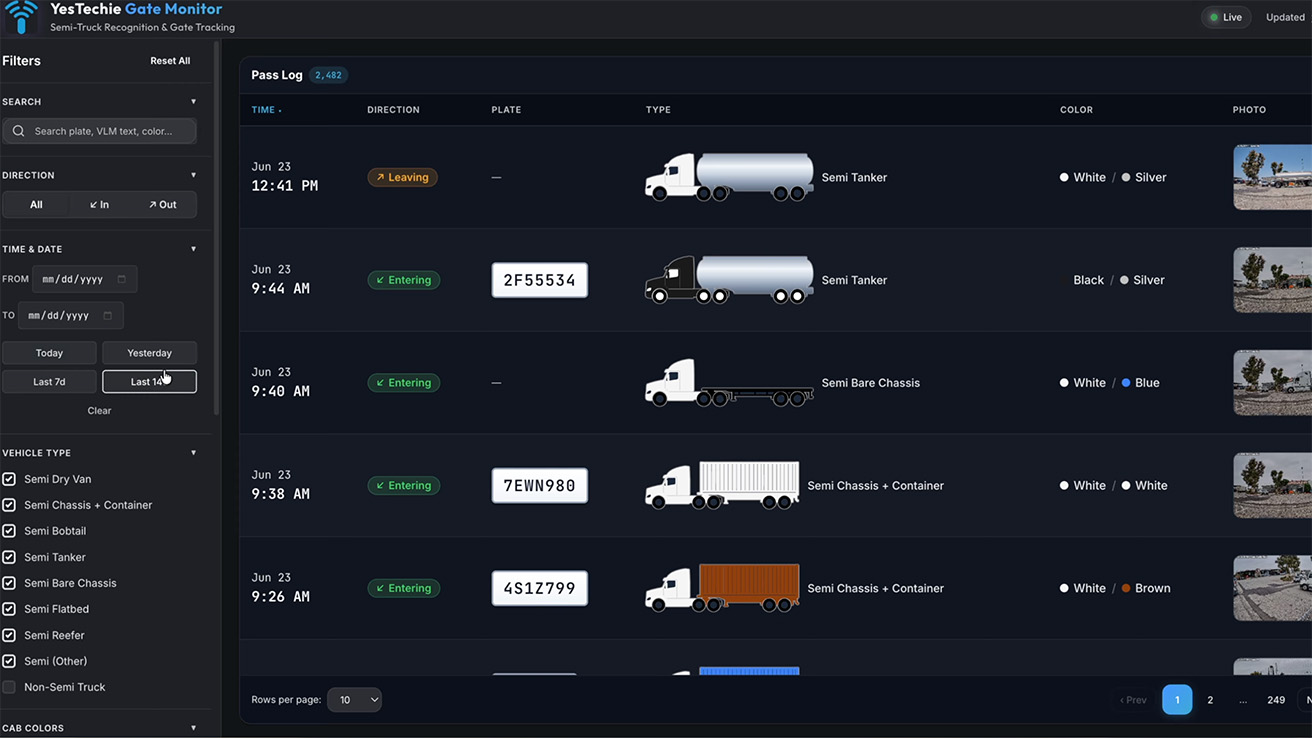Open the Rows per page dropdown

click(x=354, y=700)
